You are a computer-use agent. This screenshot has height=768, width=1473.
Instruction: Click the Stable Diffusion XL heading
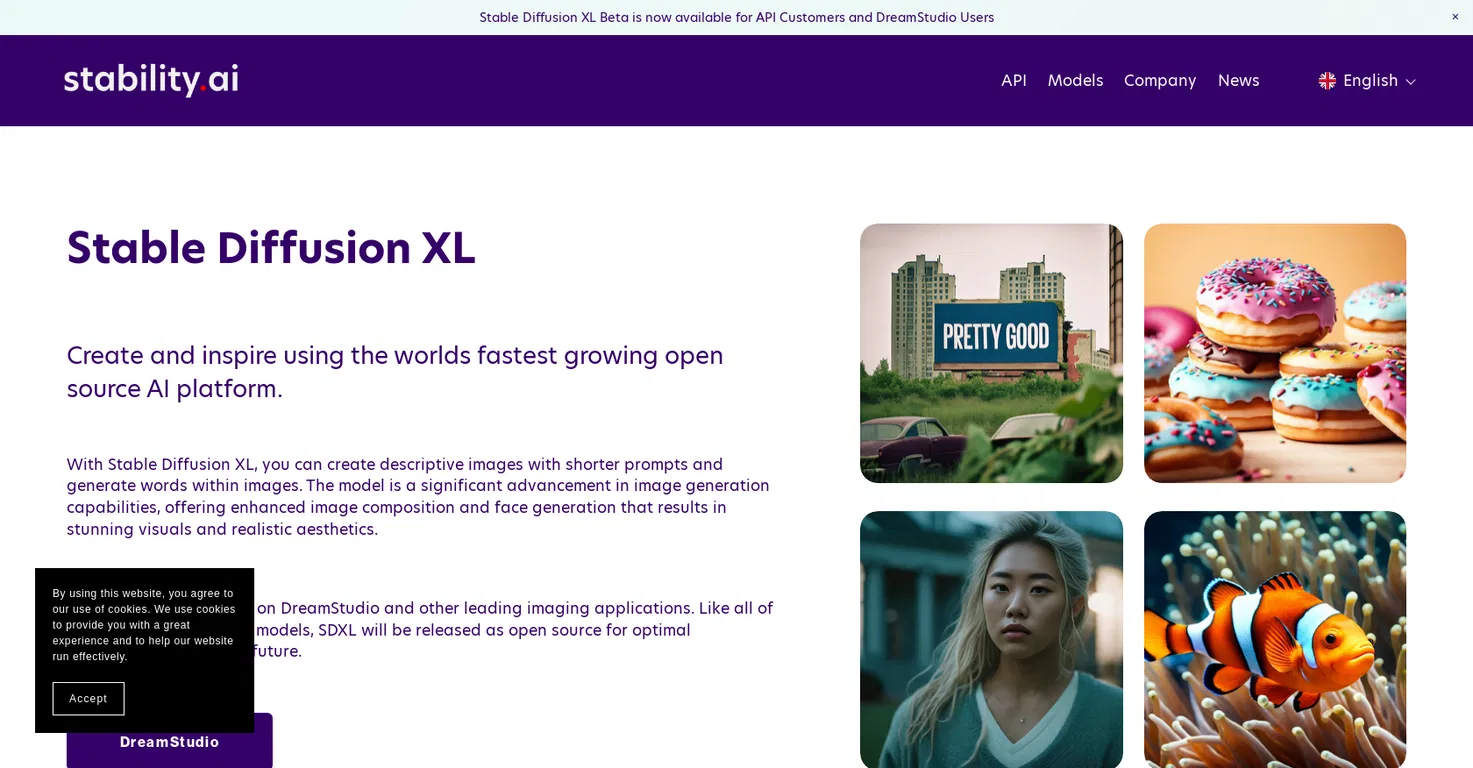point(271,248)
